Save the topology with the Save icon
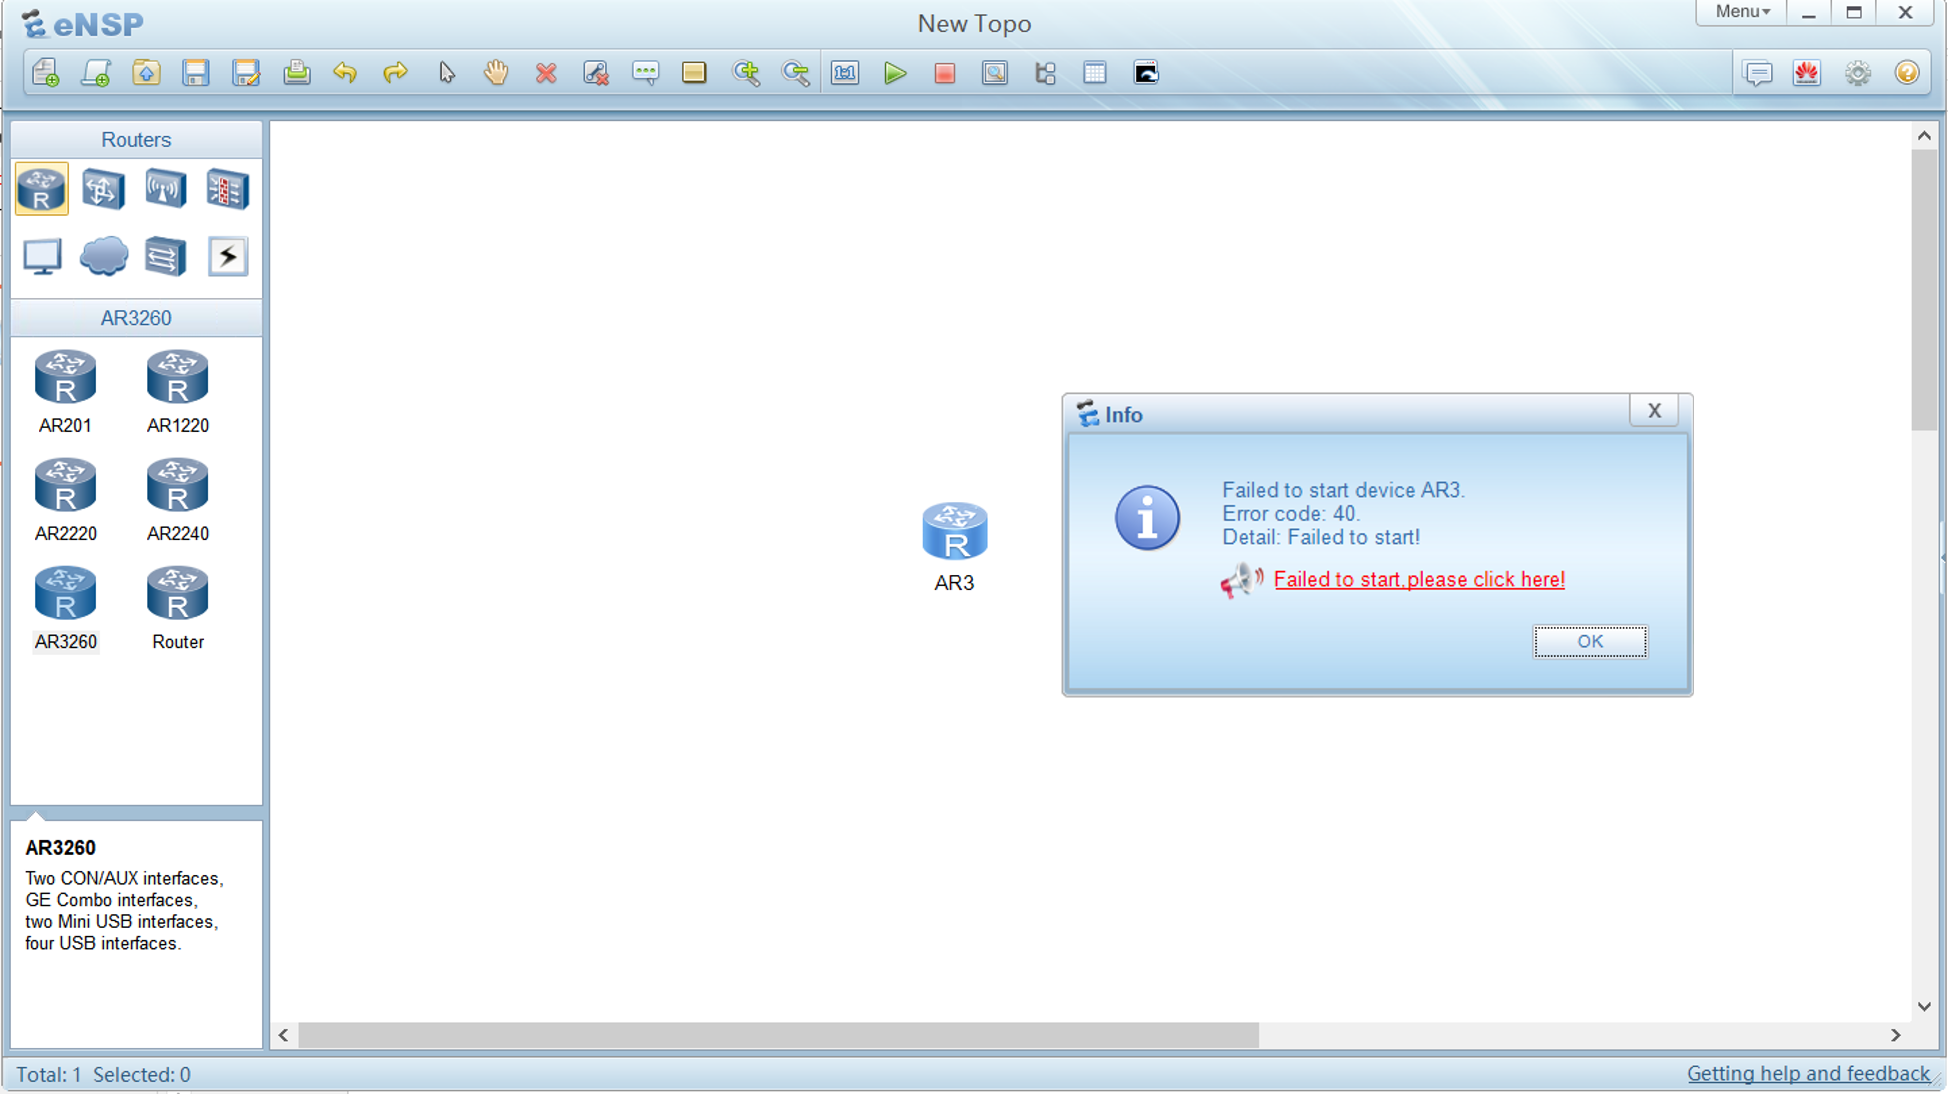 (196, 73)
